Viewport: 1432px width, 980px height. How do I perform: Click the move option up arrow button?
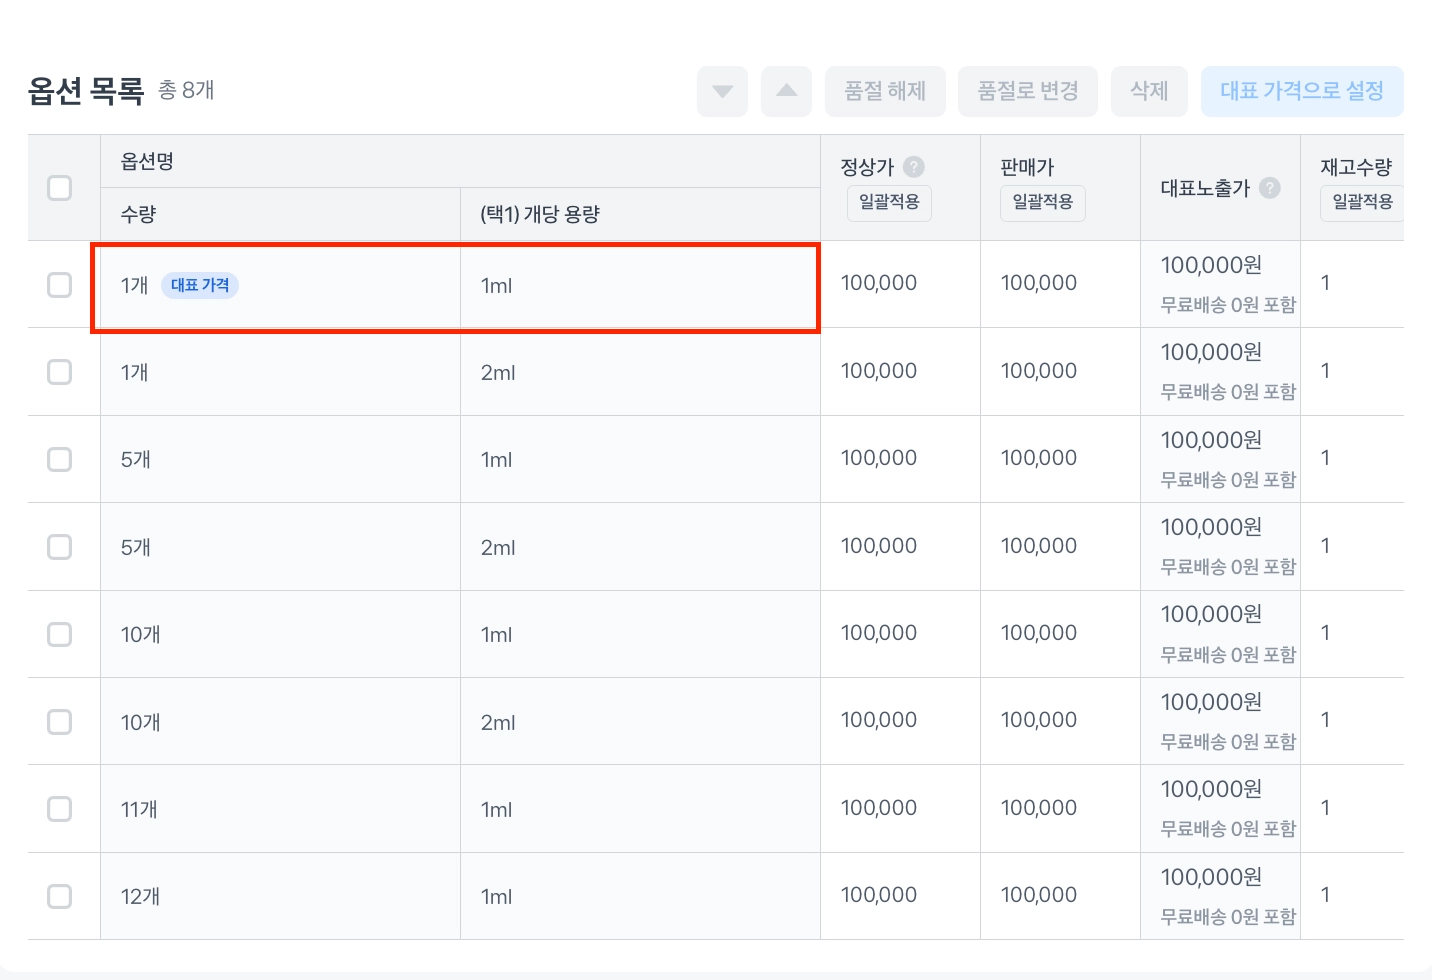pos(786,92)
